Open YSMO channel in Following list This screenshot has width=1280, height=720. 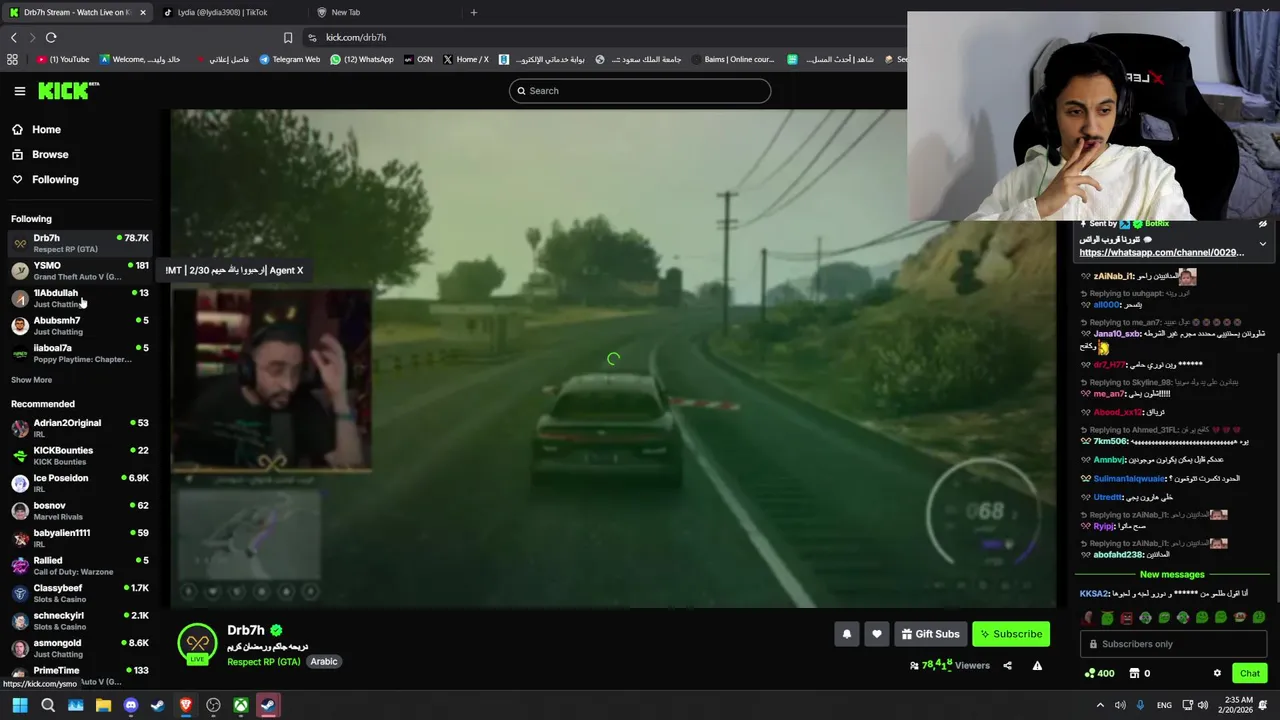tap(80, 271)
